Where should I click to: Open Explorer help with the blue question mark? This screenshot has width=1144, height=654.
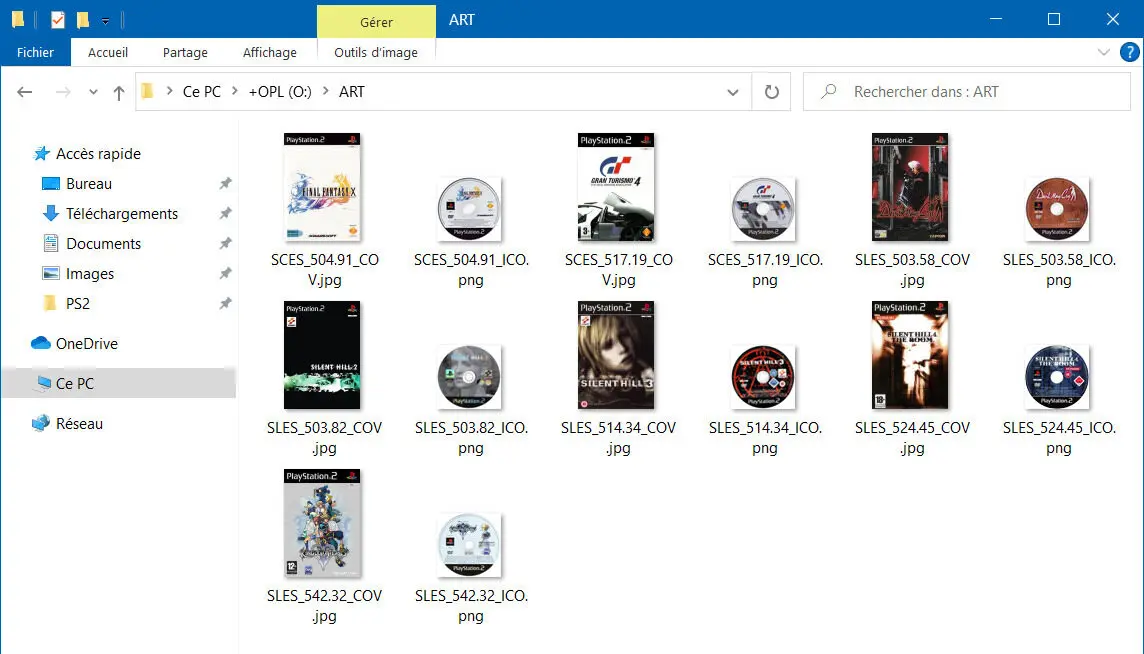(x=1131, y=52)
